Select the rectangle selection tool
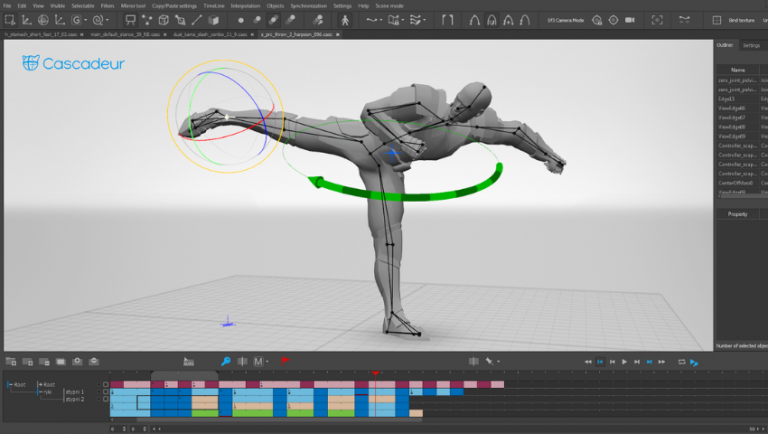This screenshot has width=768, height=434. click(x=10, y=20)
